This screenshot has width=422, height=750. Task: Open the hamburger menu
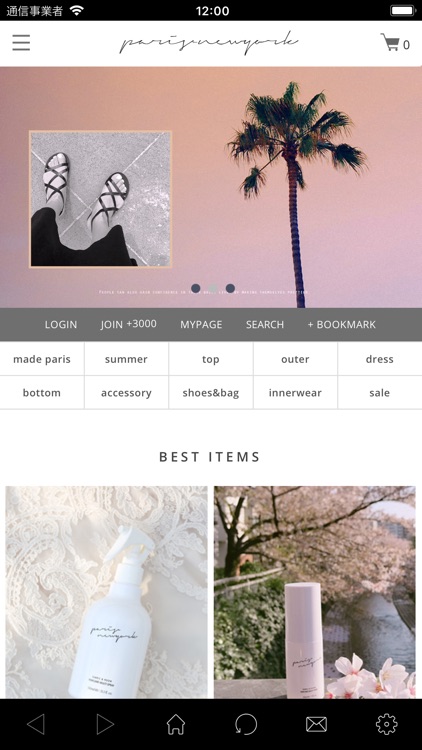[21, 43]
